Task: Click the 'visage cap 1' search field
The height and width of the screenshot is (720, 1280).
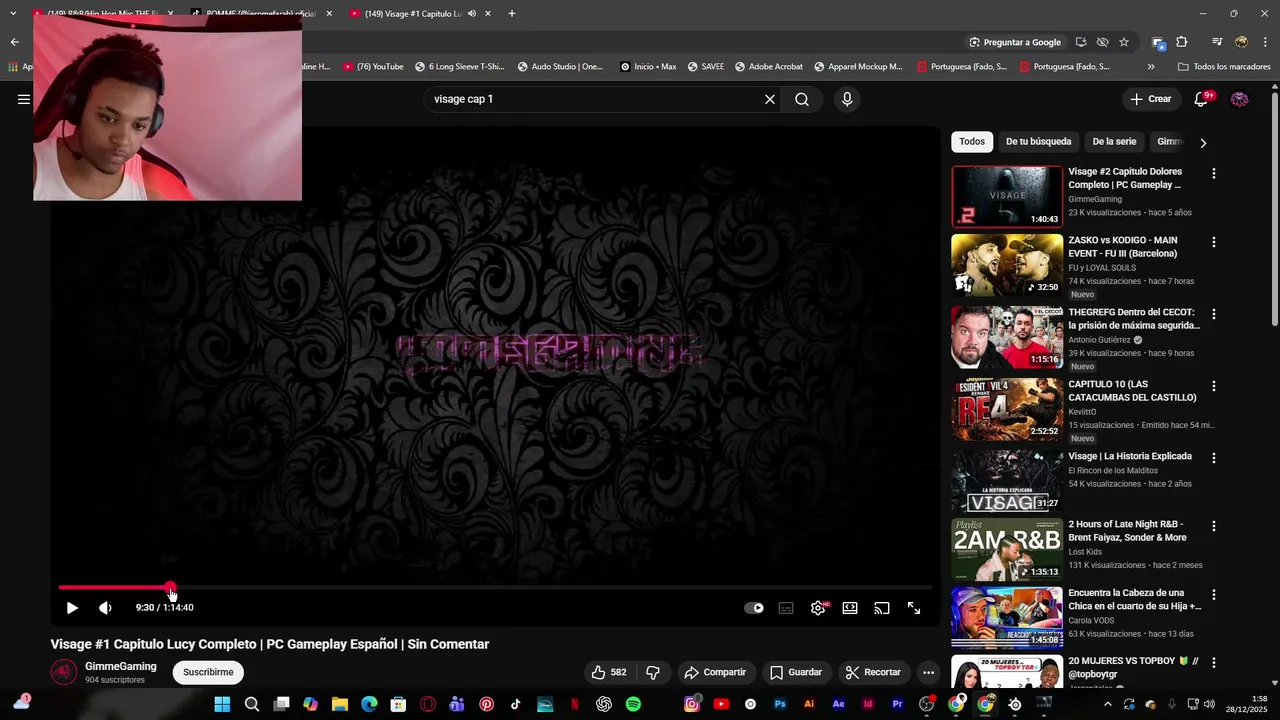Action: click(x=594, y=99)
